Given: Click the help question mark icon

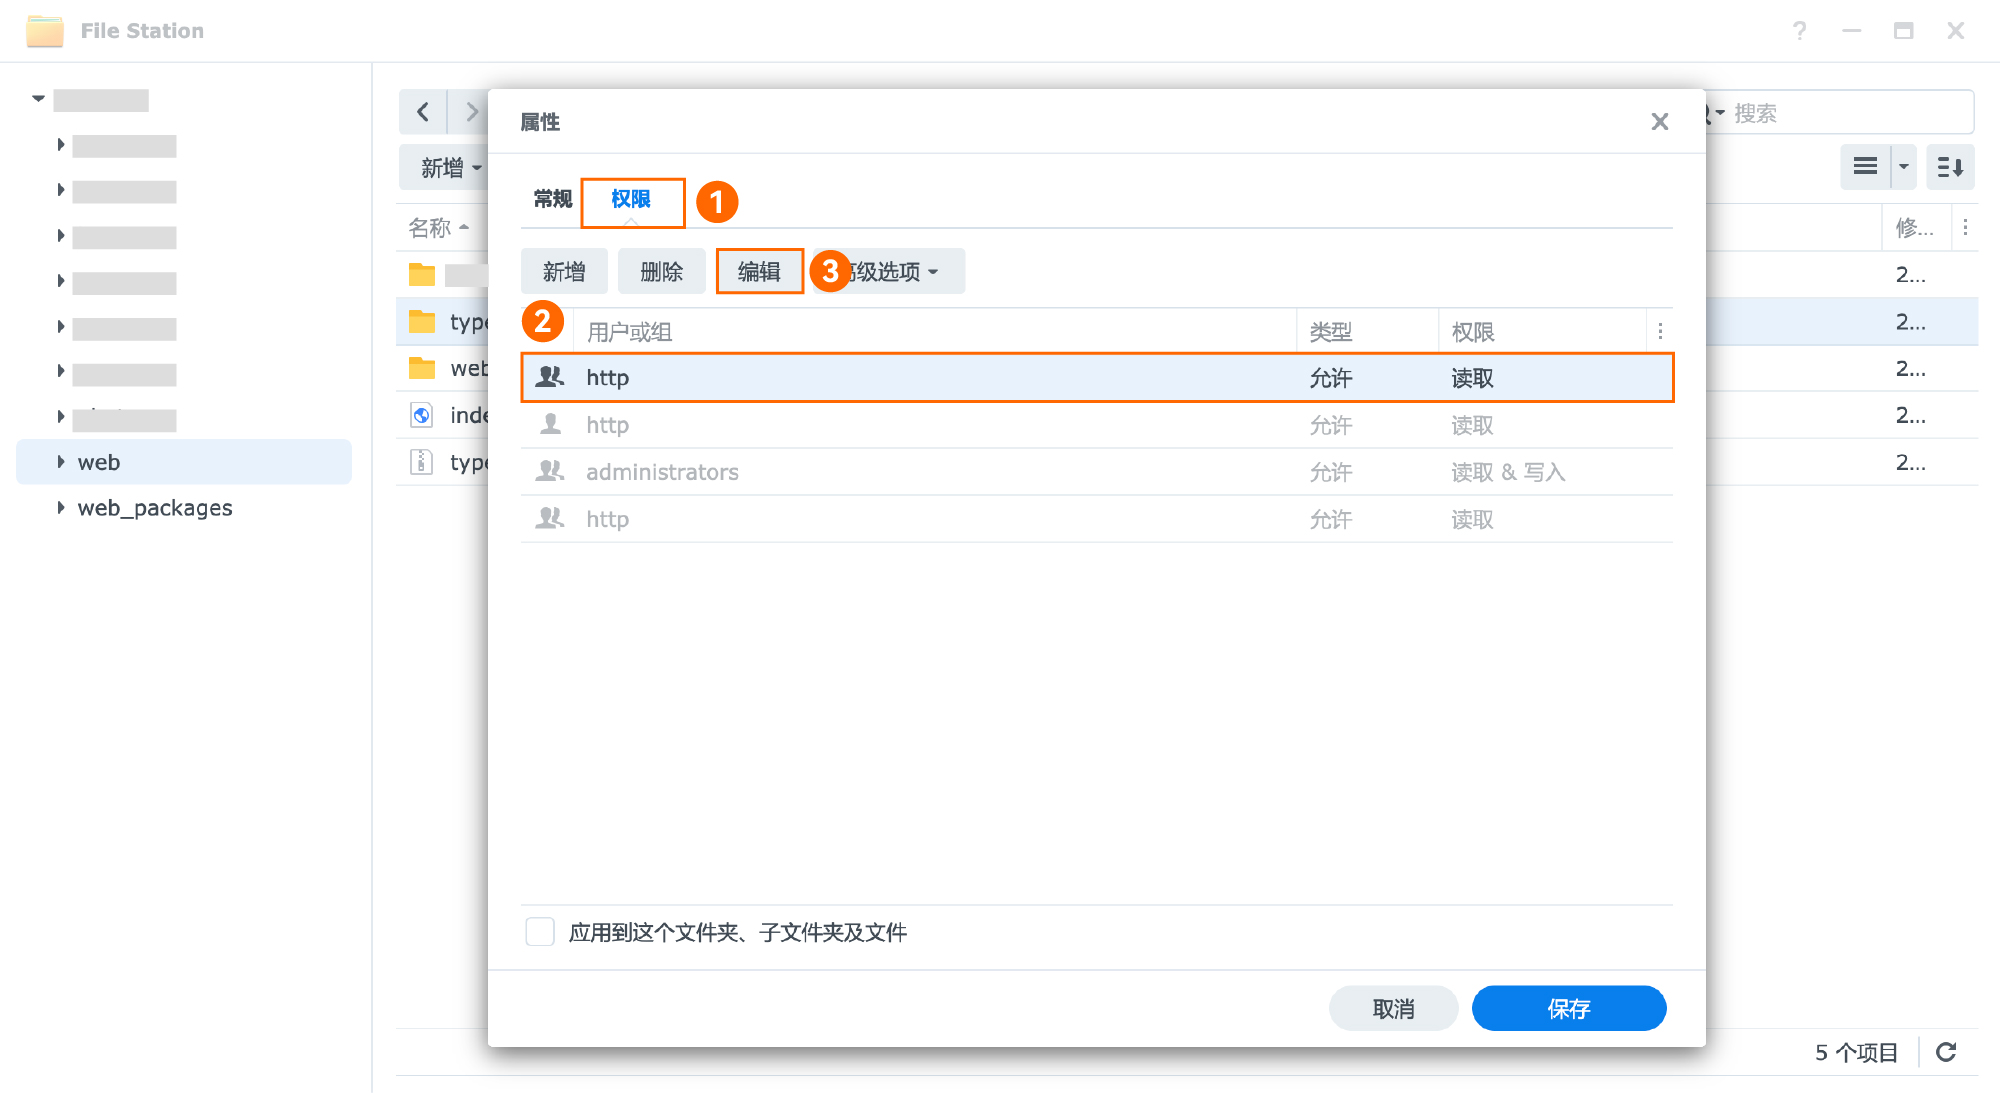Looking at the screenshot, I should pyautogui.click(x=1799, y=31).
